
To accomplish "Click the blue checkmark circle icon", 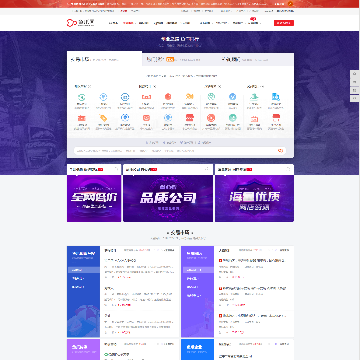I will pyautogui.click(x=232, y=97).
